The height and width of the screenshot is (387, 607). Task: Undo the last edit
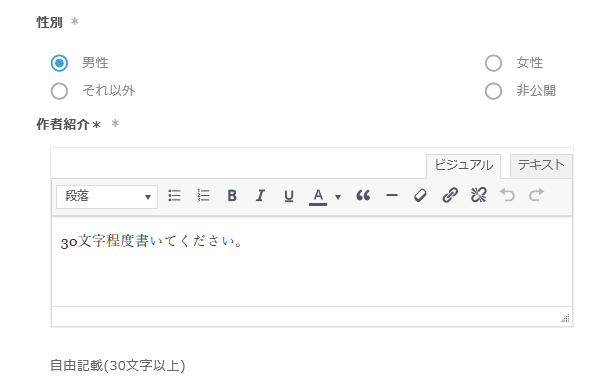508,195
